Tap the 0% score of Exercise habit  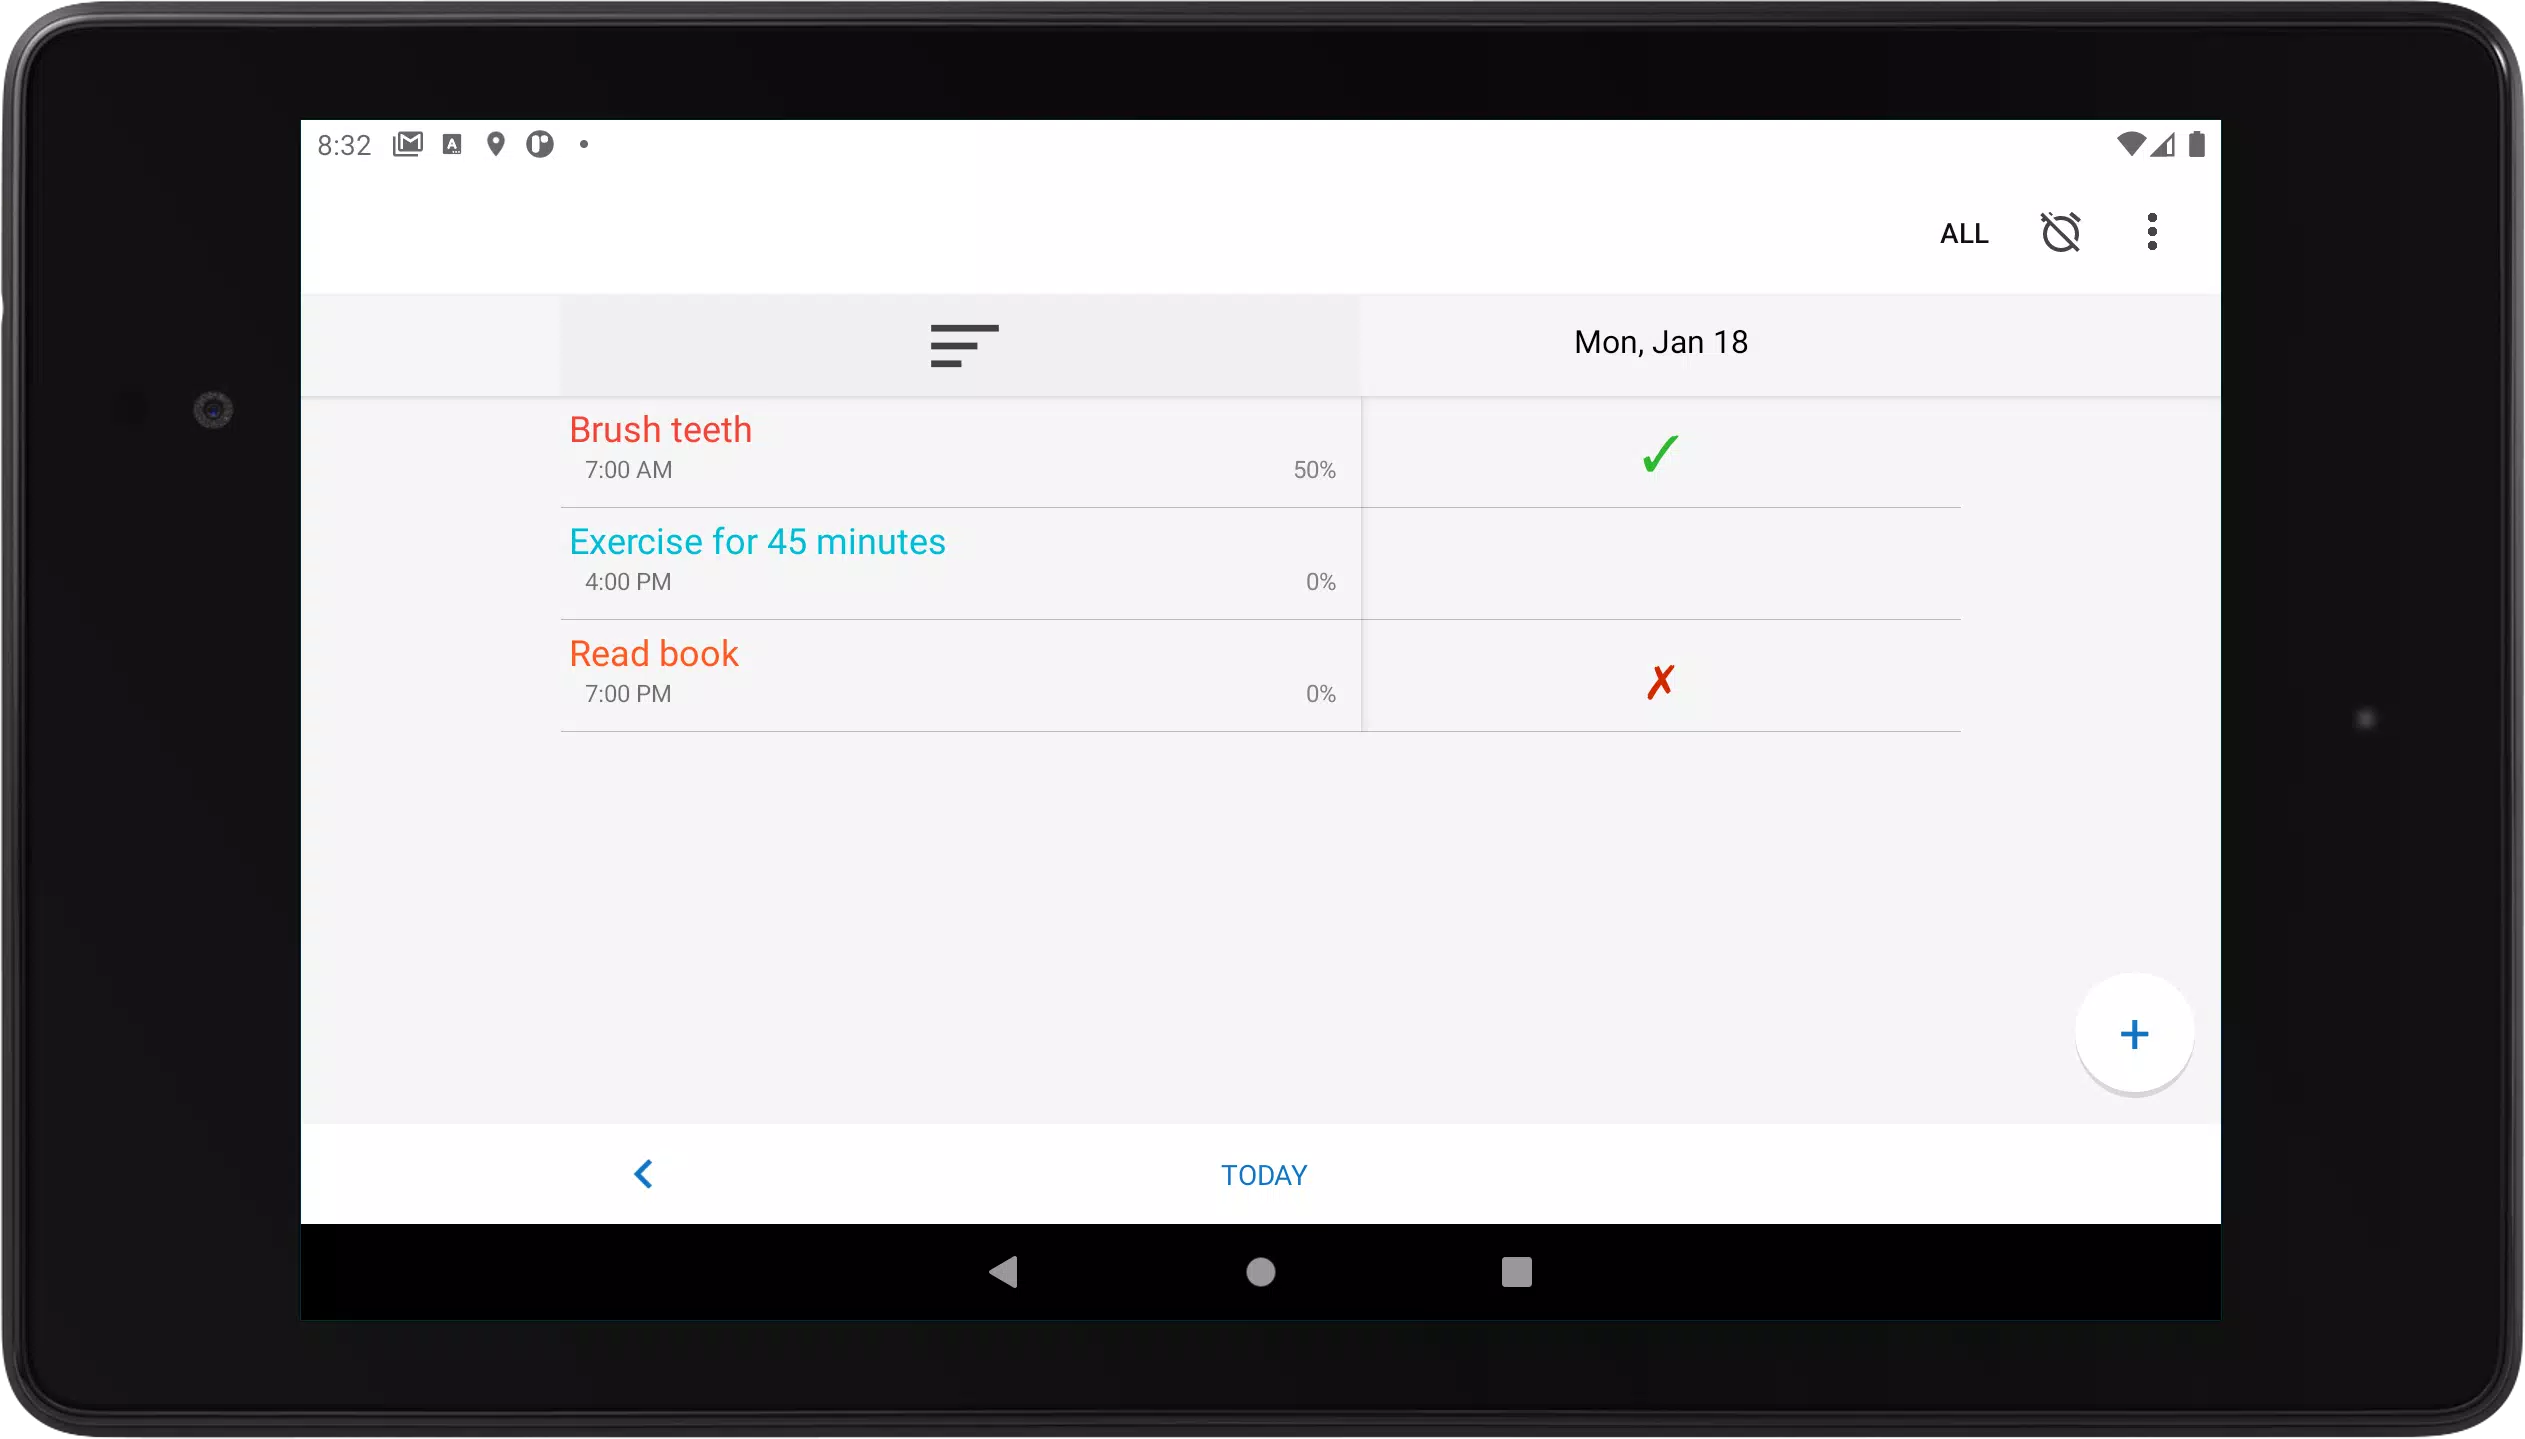point(1320,582)
